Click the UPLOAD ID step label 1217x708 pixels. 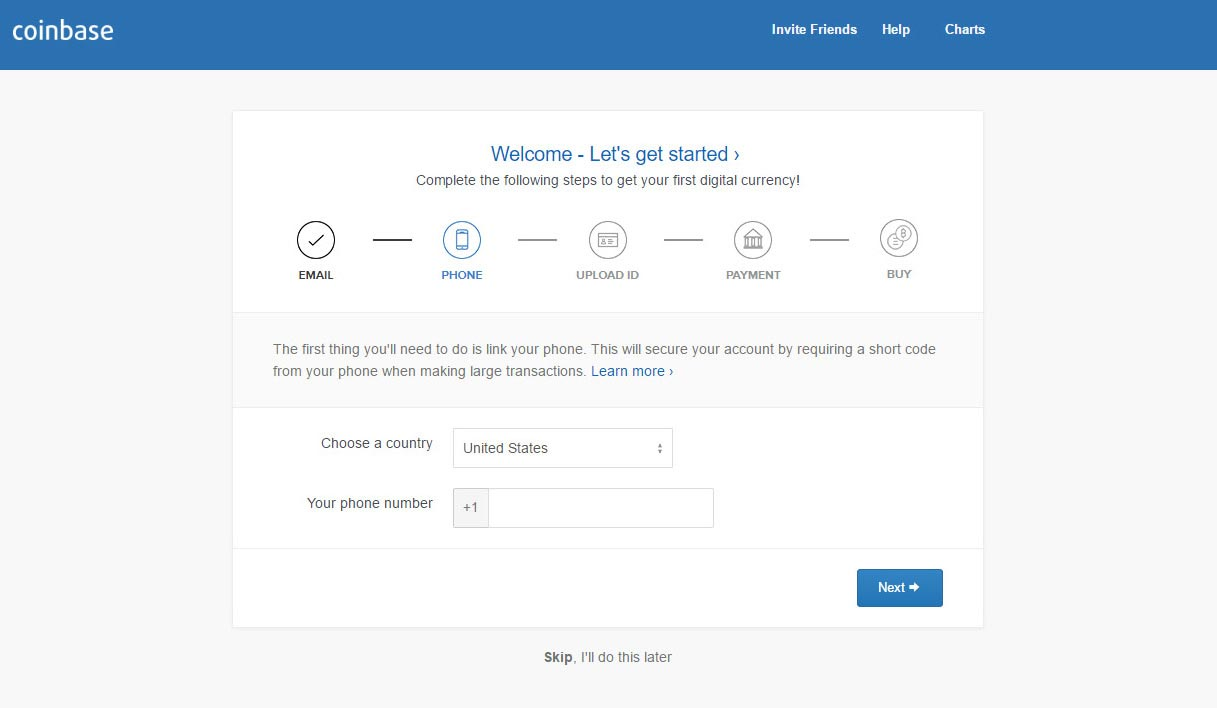tap(607, 275)
